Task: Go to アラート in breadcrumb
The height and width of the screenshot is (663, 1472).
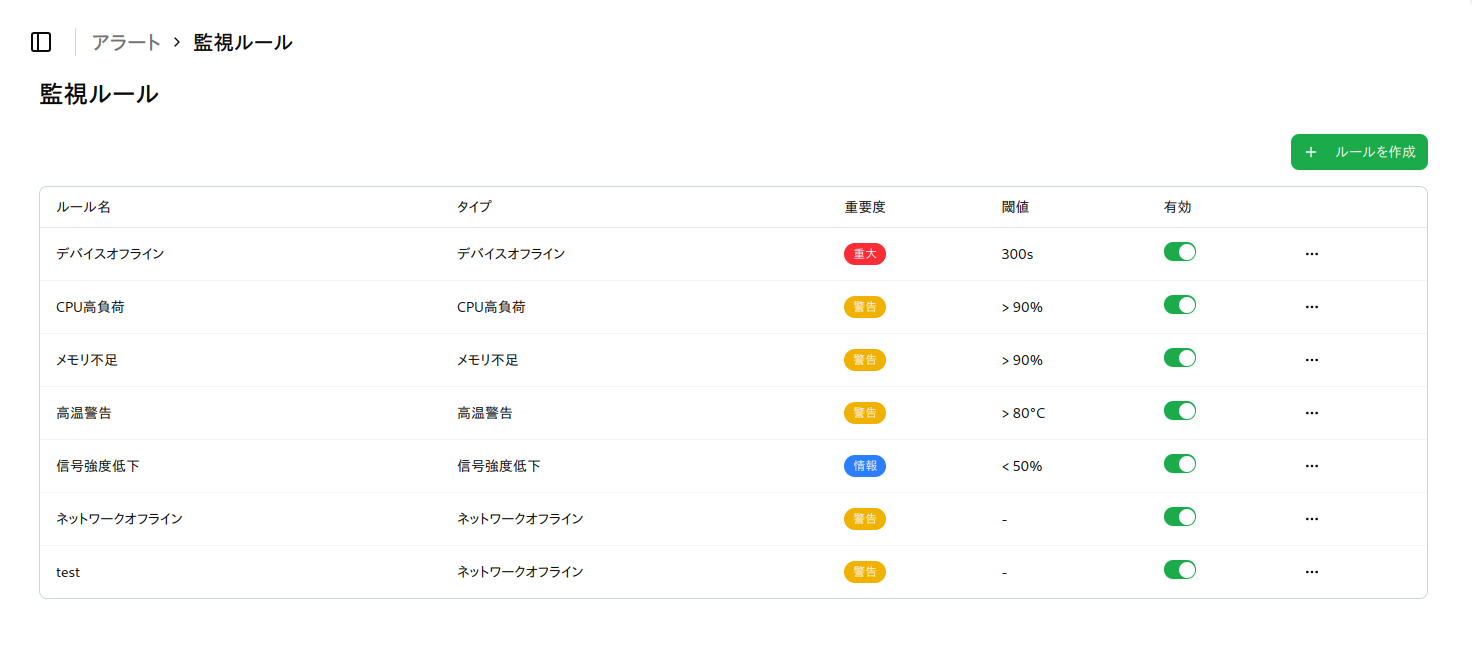Action: tap(126, 42)
